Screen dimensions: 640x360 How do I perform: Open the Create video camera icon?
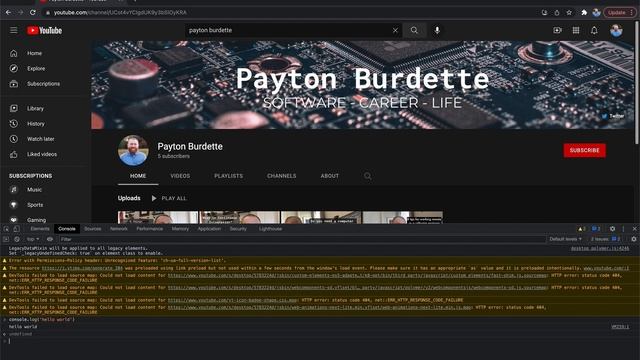(557, 30)
